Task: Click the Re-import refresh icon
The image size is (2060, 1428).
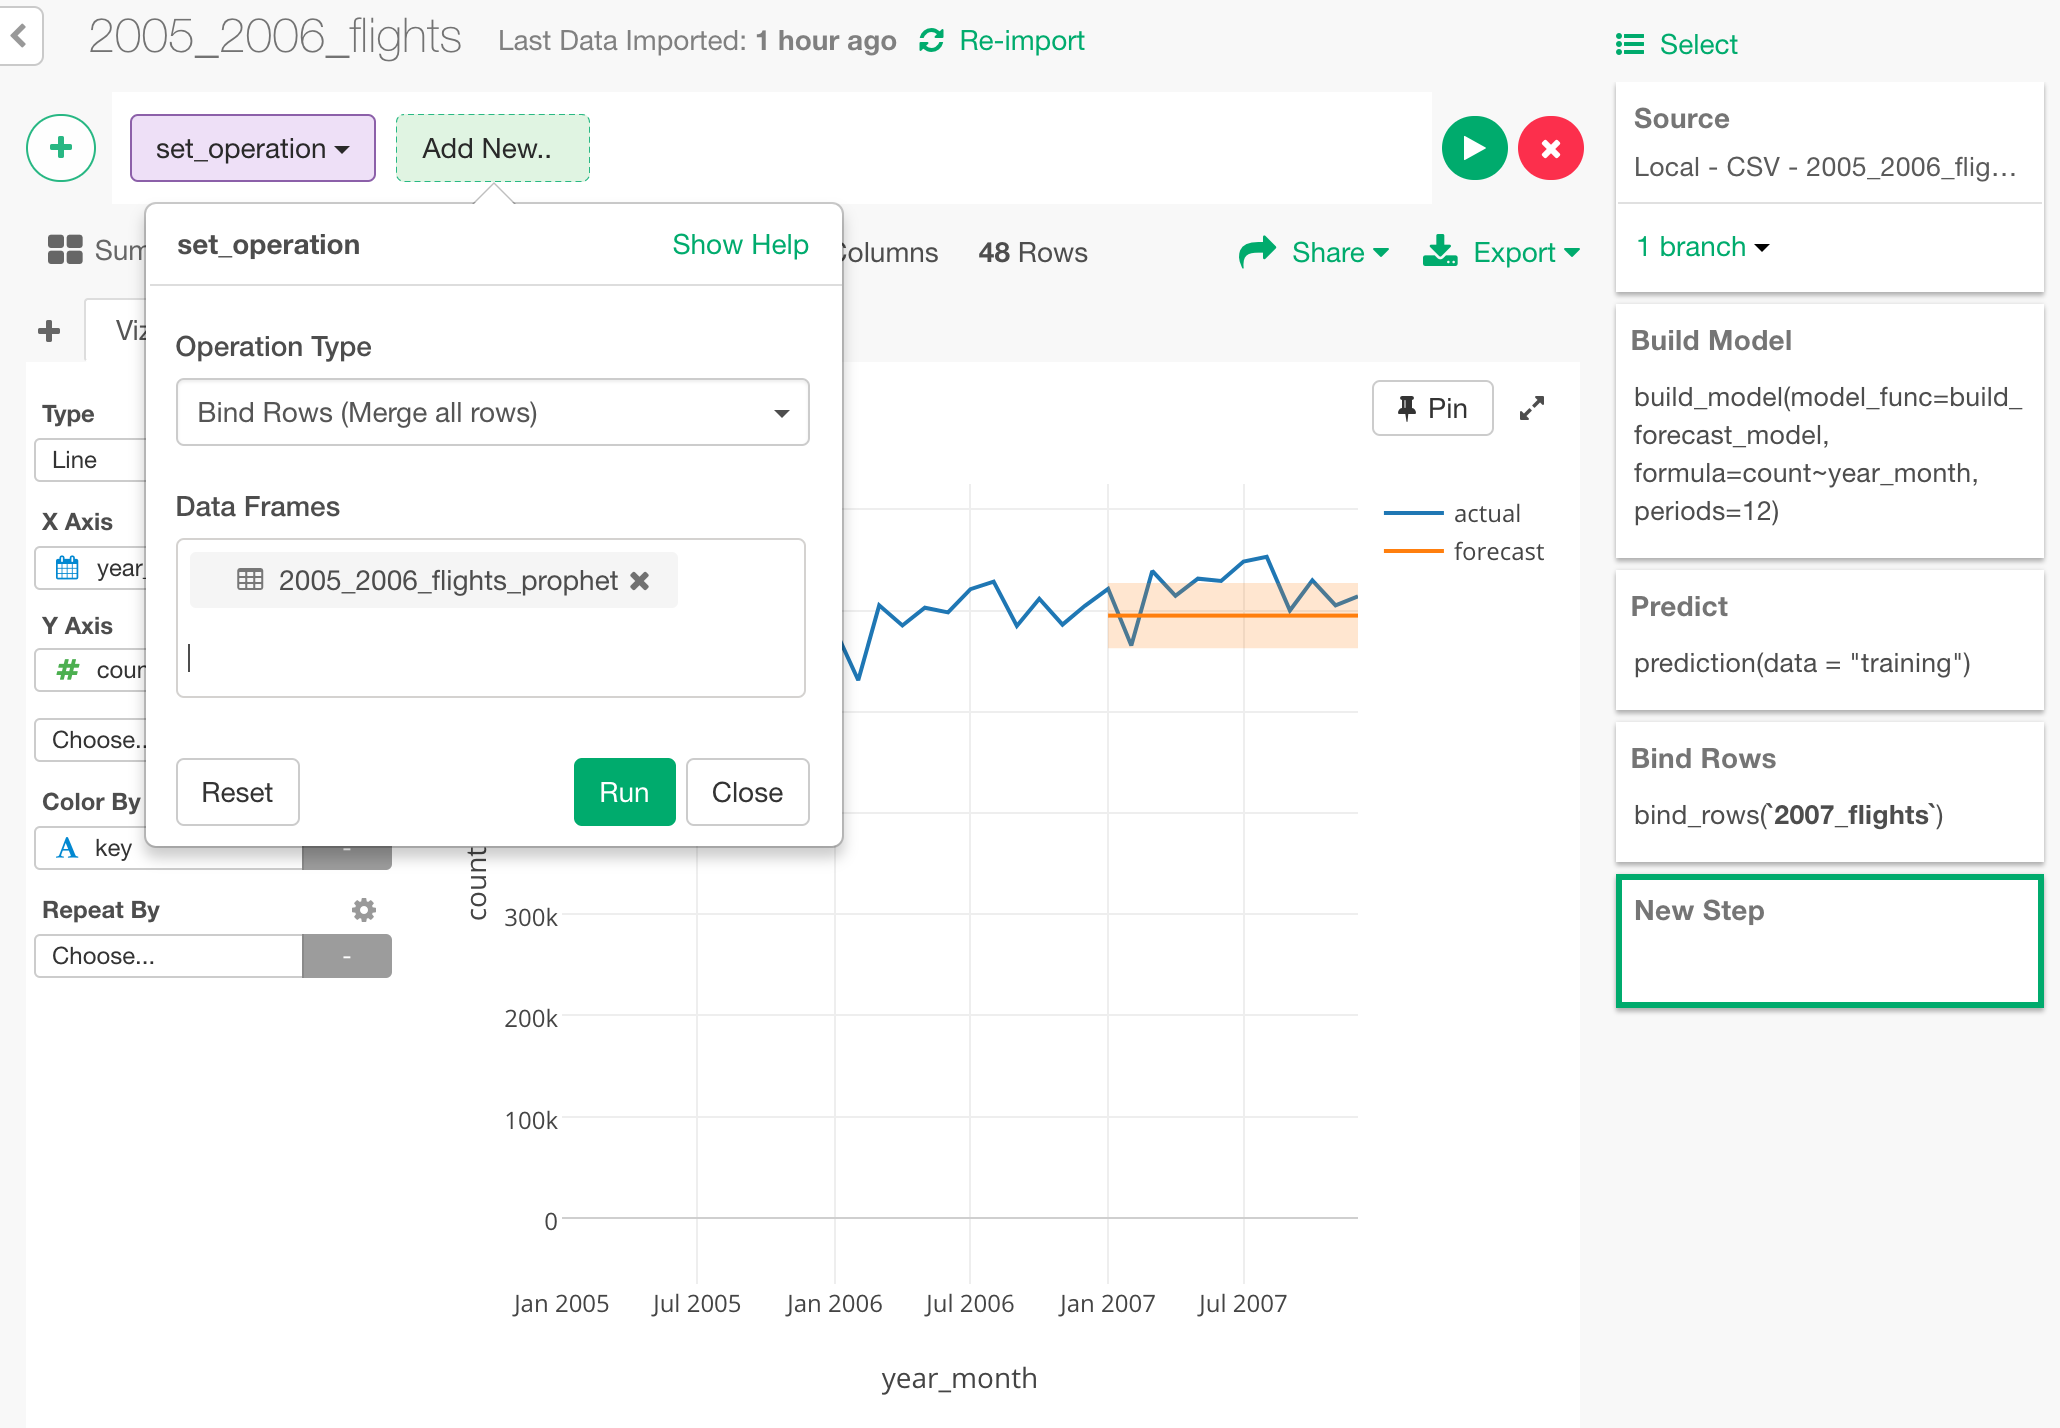Action: tap(932, 40)
